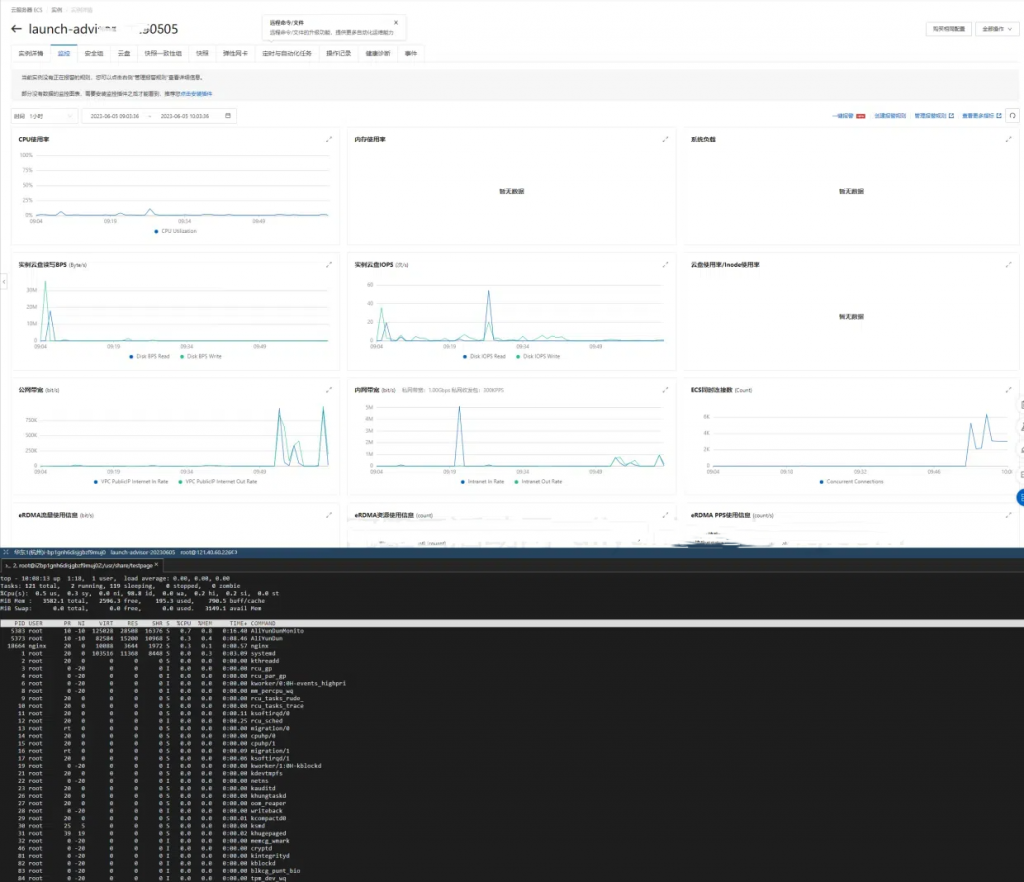
Task: Maximize the 实例云盘IOPS chart
Action: point(665,264)
